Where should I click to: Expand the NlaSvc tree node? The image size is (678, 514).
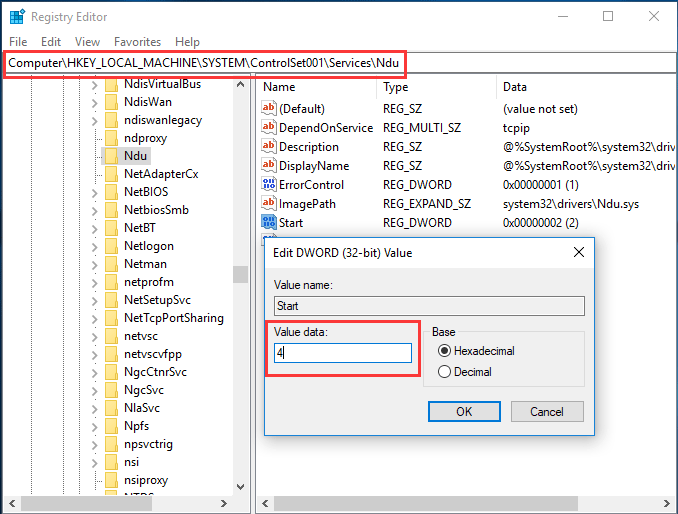tap(95, 409)
